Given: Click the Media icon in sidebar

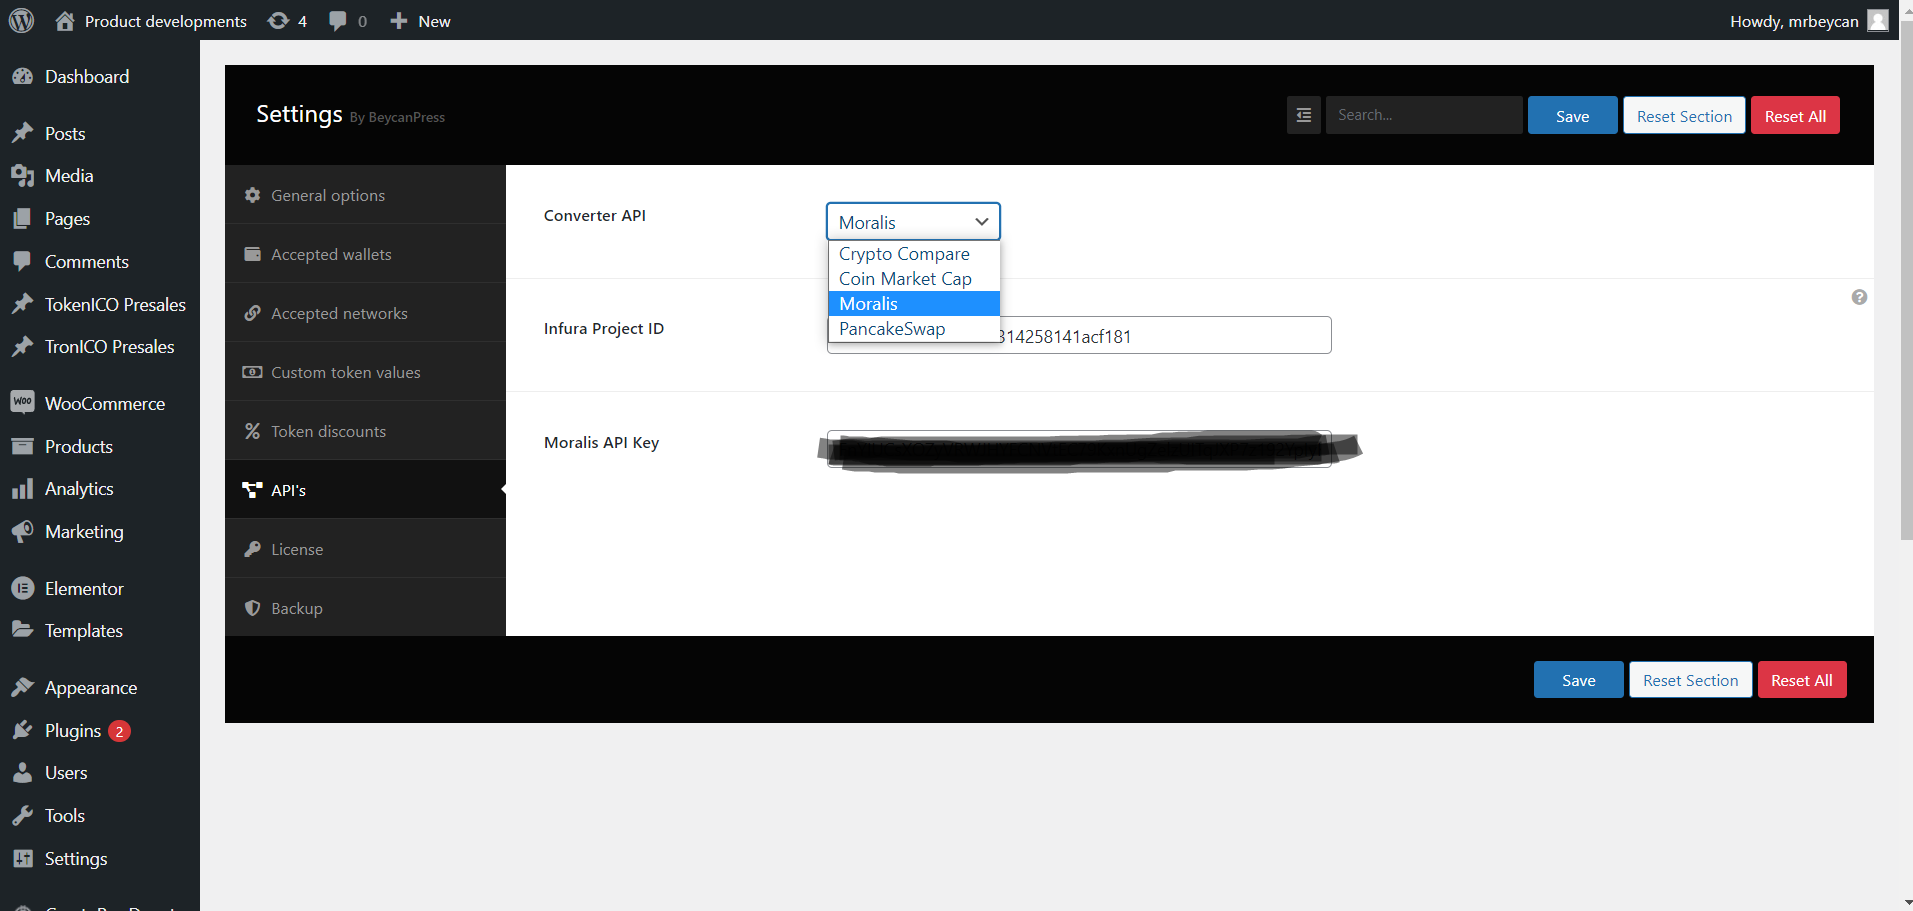Looking at the screenshot, I should [x=22, y=176].
